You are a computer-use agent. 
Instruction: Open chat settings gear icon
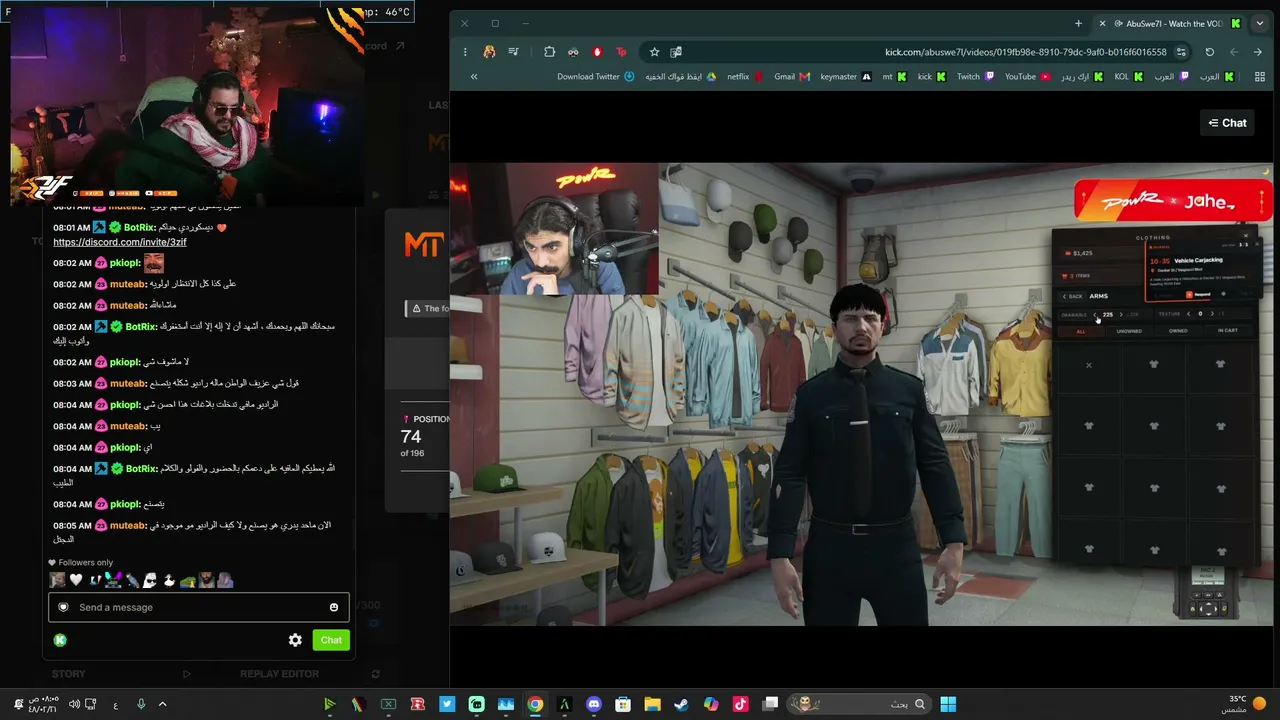coord(295,640)
